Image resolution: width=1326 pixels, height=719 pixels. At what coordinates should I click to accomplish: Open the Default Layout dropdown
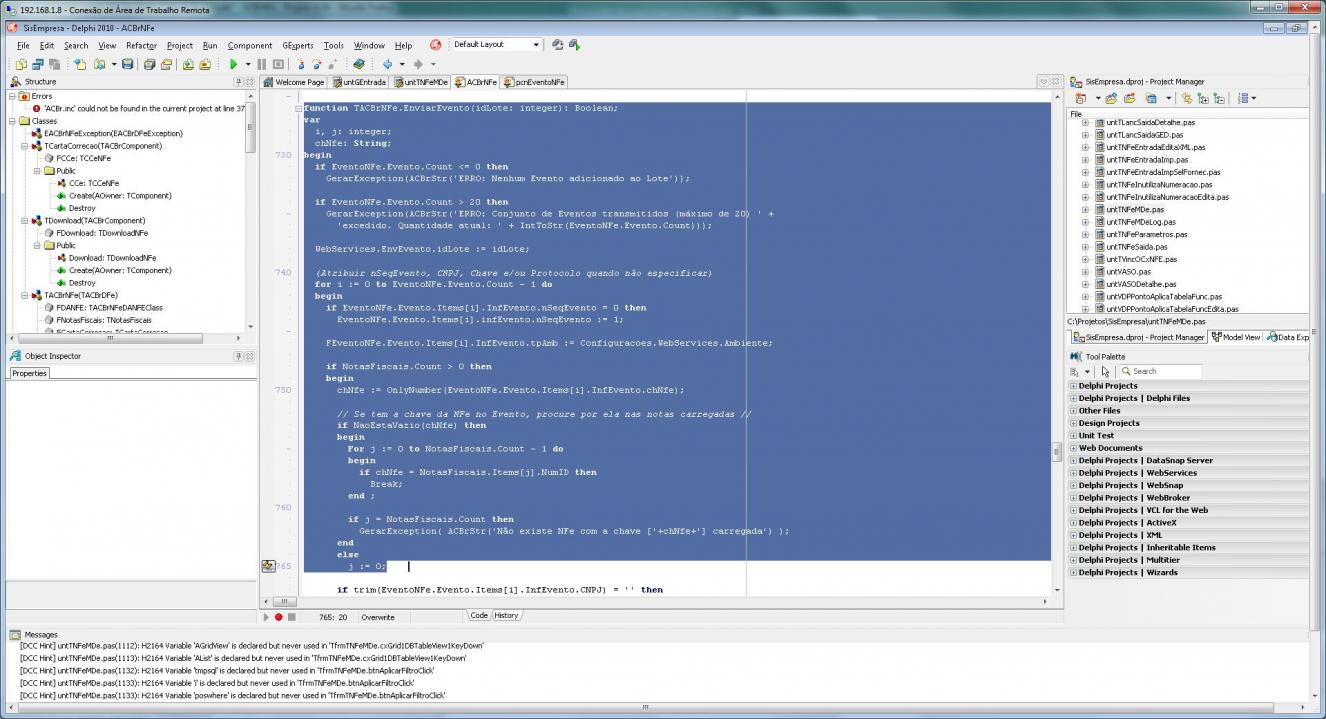tap(536, 45)
